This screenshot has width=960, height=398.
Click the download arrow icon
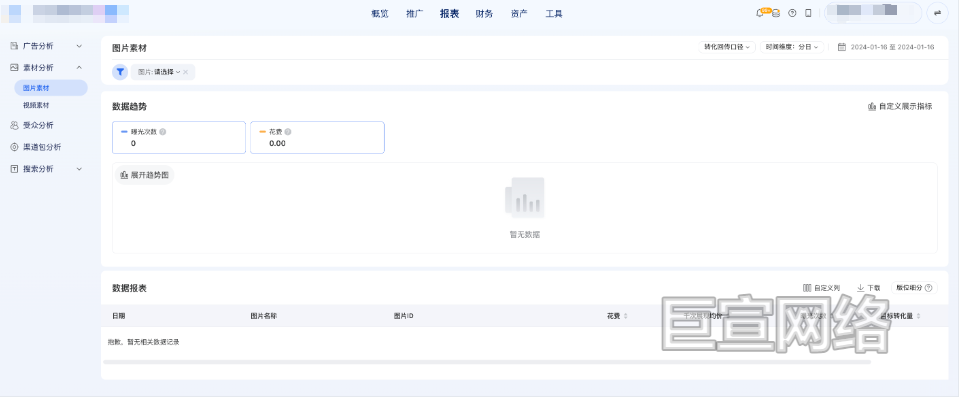860,288
